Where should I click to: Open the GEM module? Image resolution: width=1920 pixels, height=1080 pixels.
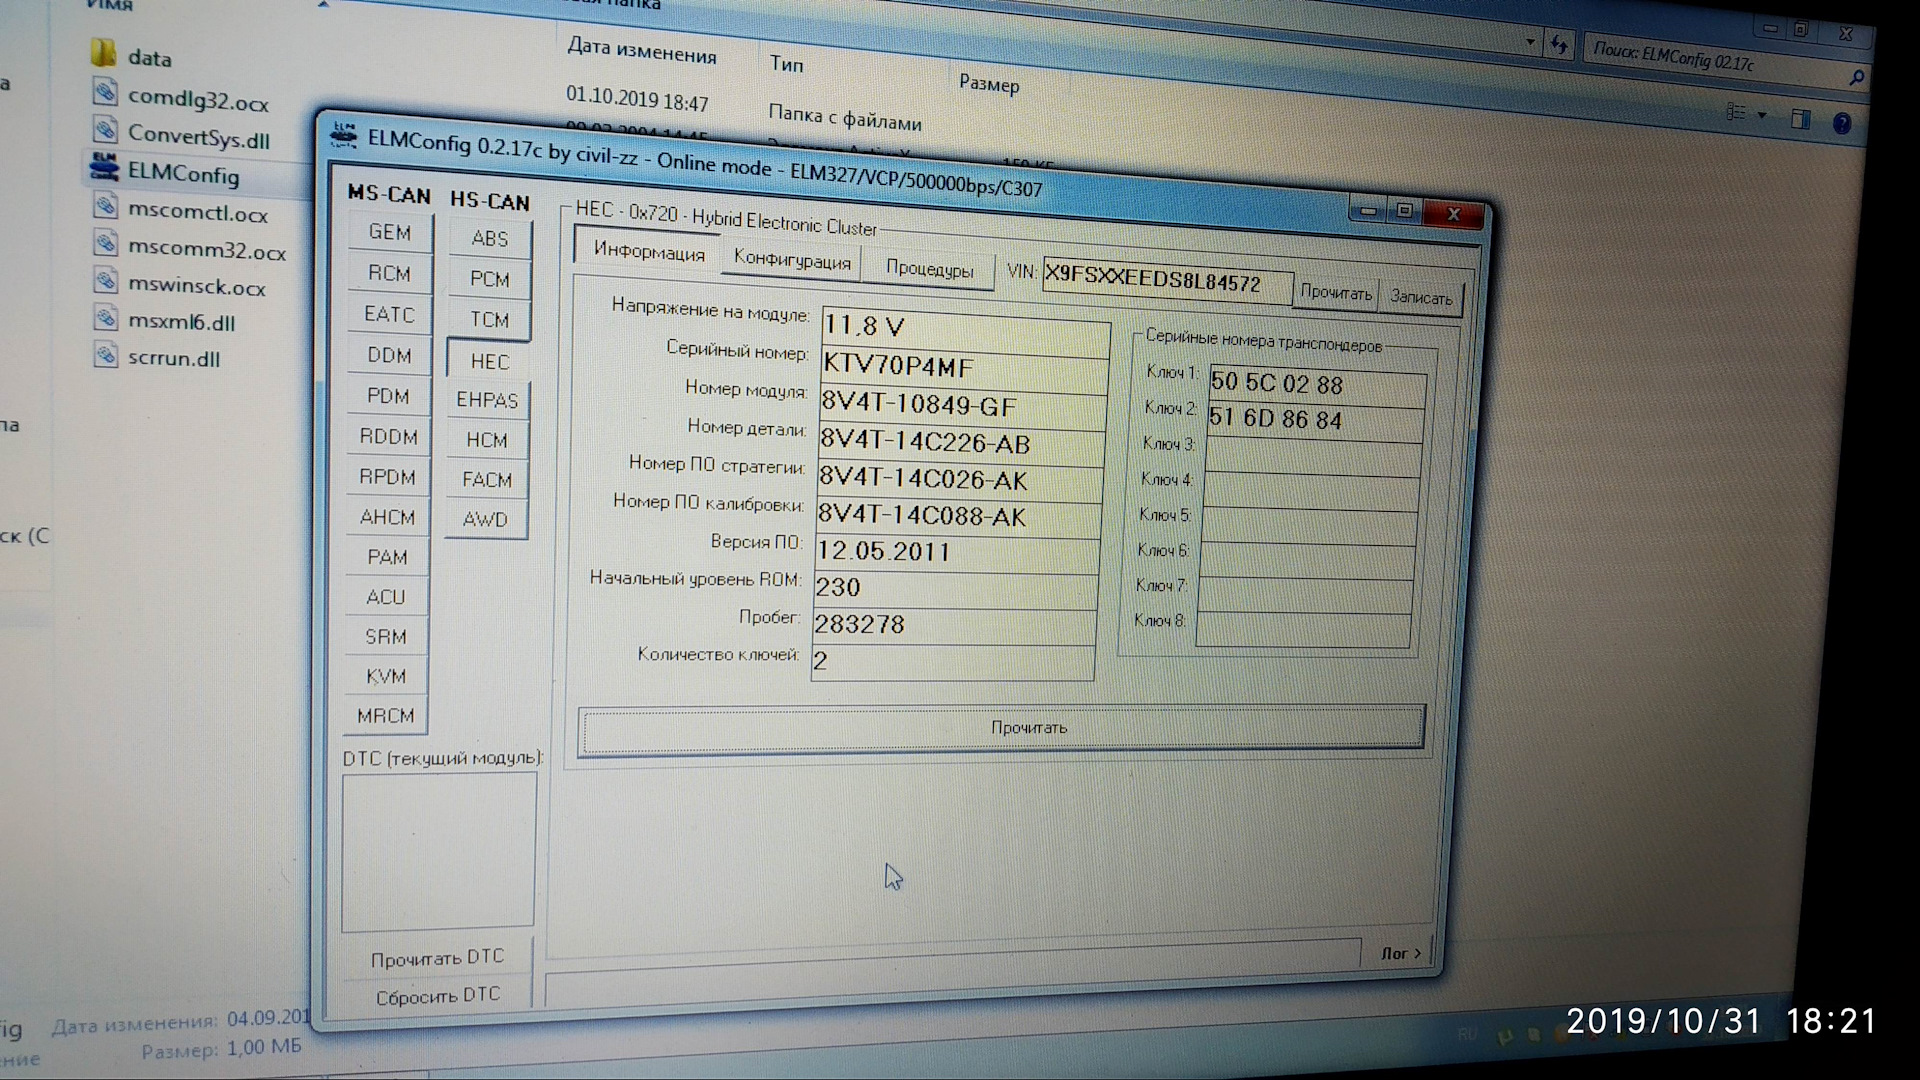pos(390,232)
